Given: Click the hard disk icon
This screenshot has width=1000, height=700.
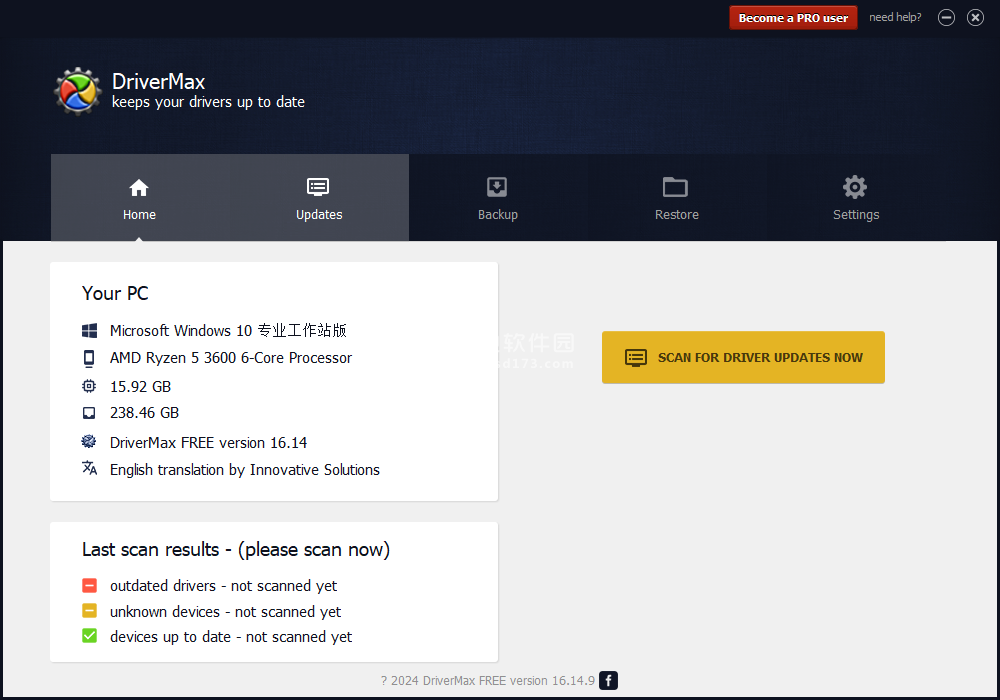Looking at the screenshot, I should (x=89, y=413).
